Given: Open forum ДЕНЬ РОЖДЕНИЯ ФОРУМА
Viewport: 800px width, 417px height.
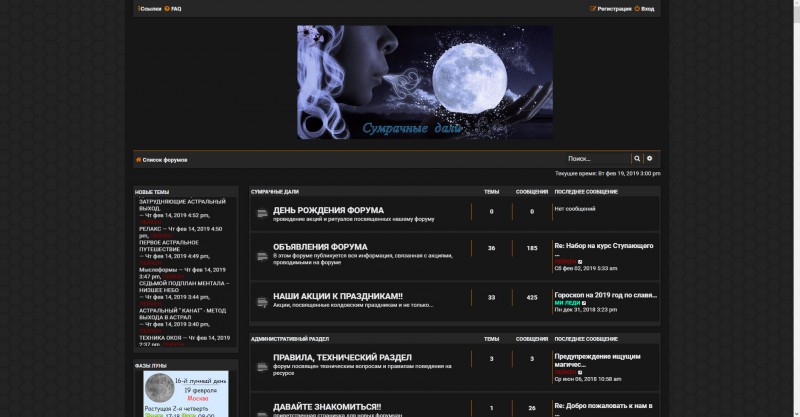Looking at the screenshot, I should click(328, 210).
